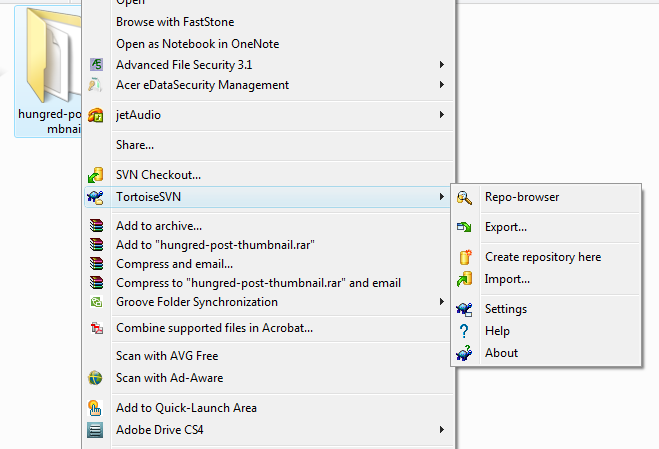Click the Help question mark icon
The width and height of the screenshot is (659, 449).
tap(464, 331)
